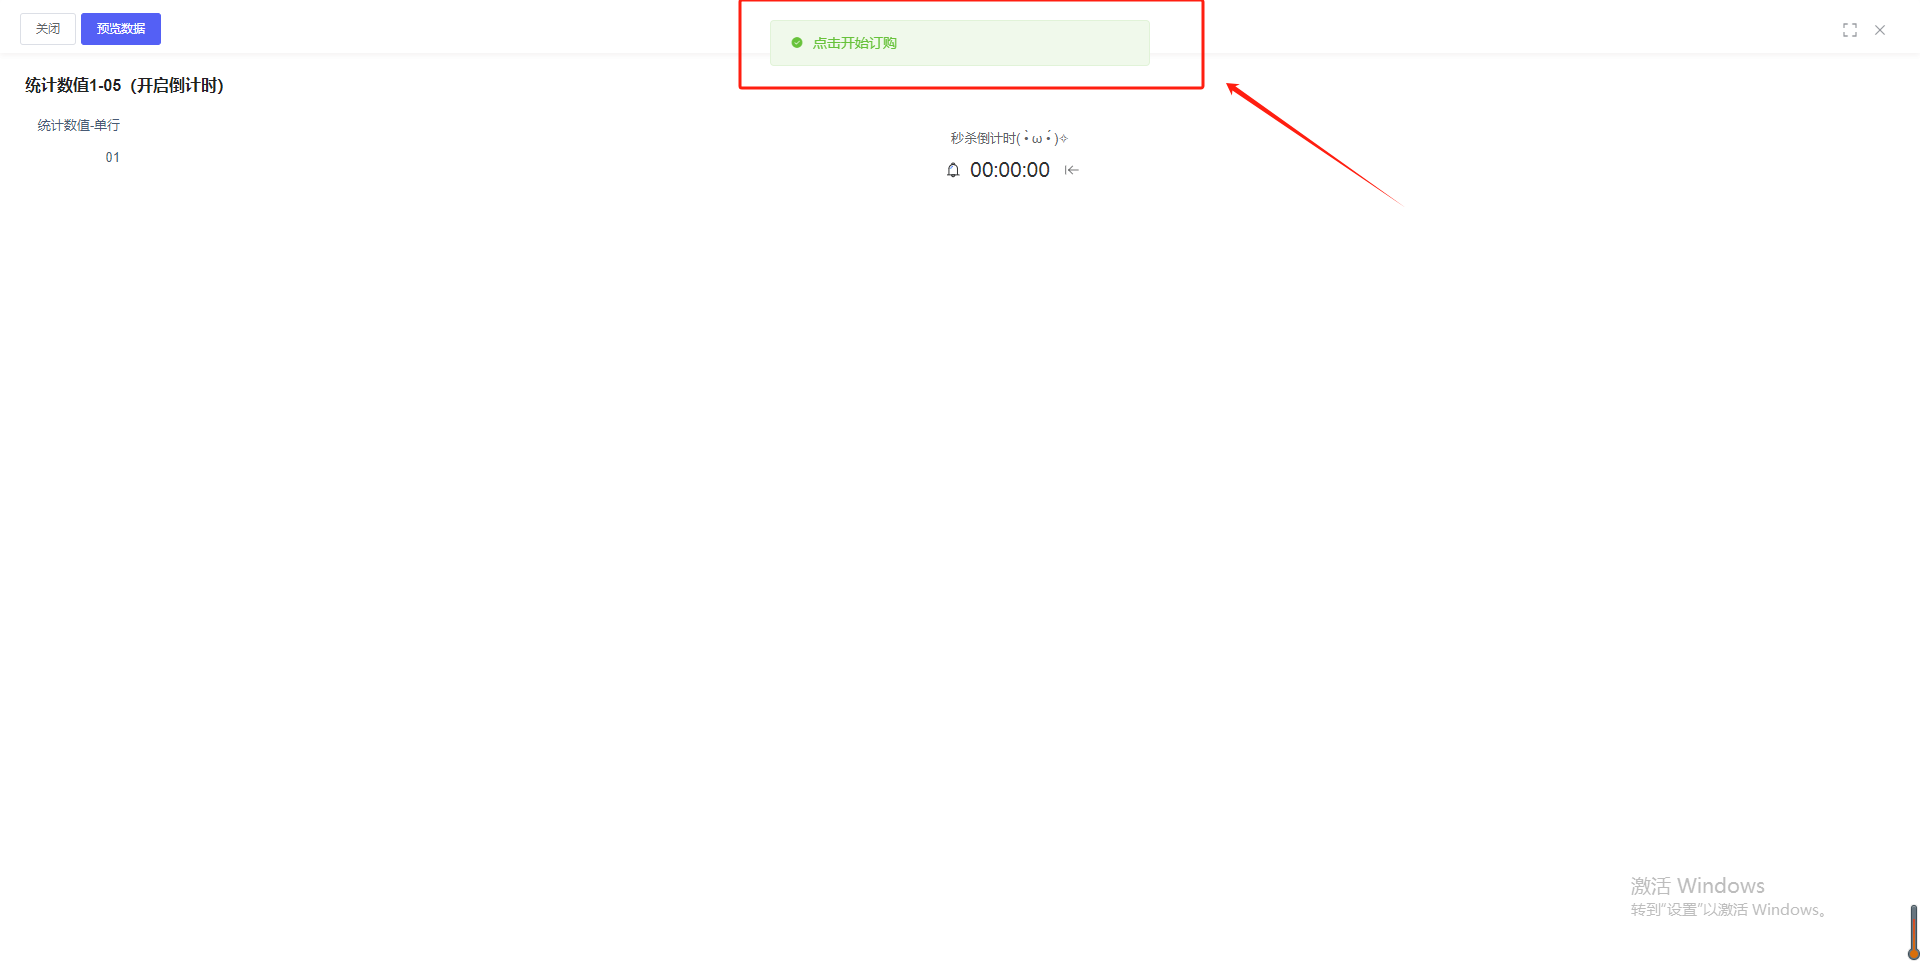Enter fullscreen mode via the expand icon
The width and height of the screenshot is (1920, 969).
click(1850, 30)
